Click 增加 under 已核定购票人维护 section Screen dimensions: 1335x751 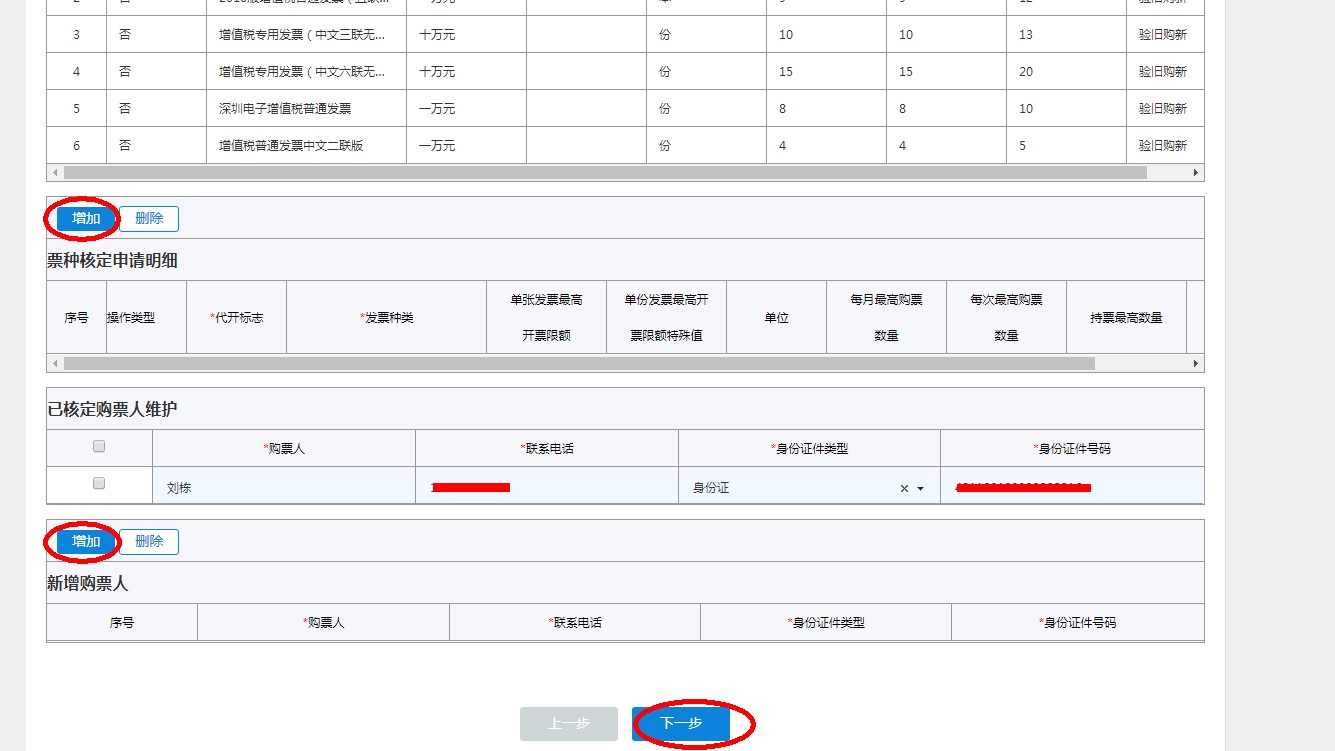(85, 541)
